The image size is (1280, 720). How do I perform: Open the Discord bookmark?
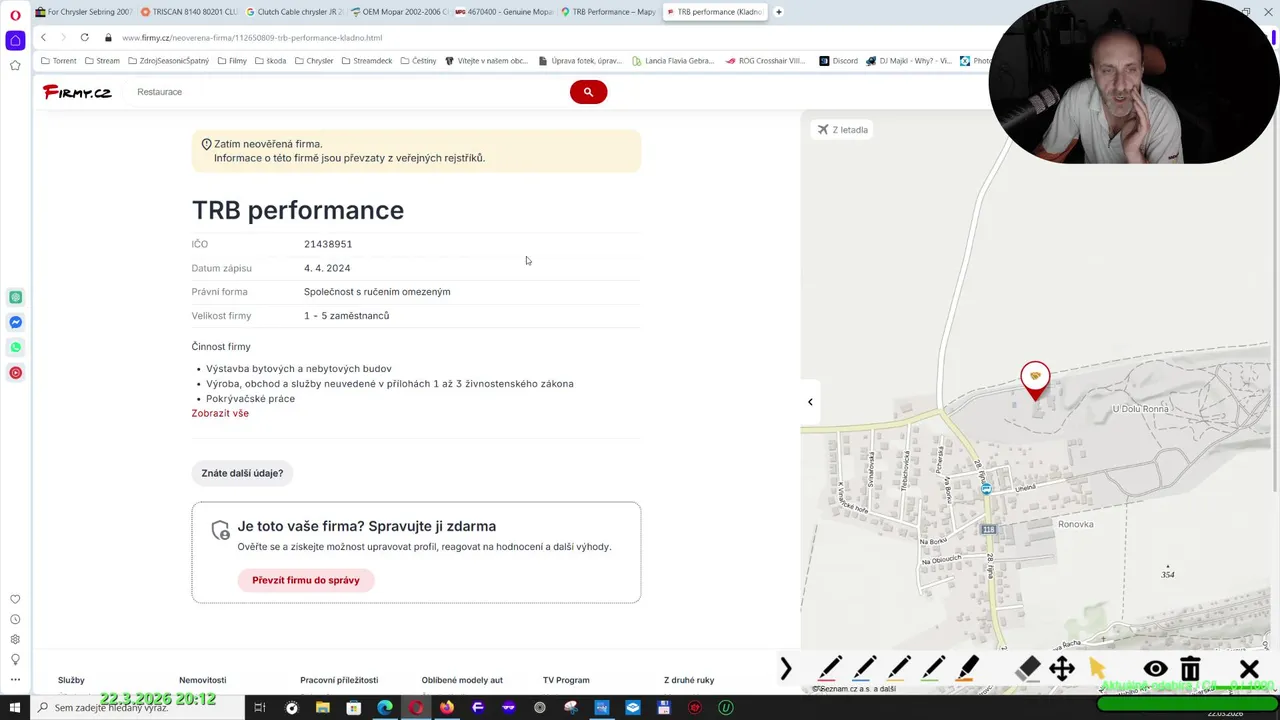pyautogui.click(x=838, y=61)
